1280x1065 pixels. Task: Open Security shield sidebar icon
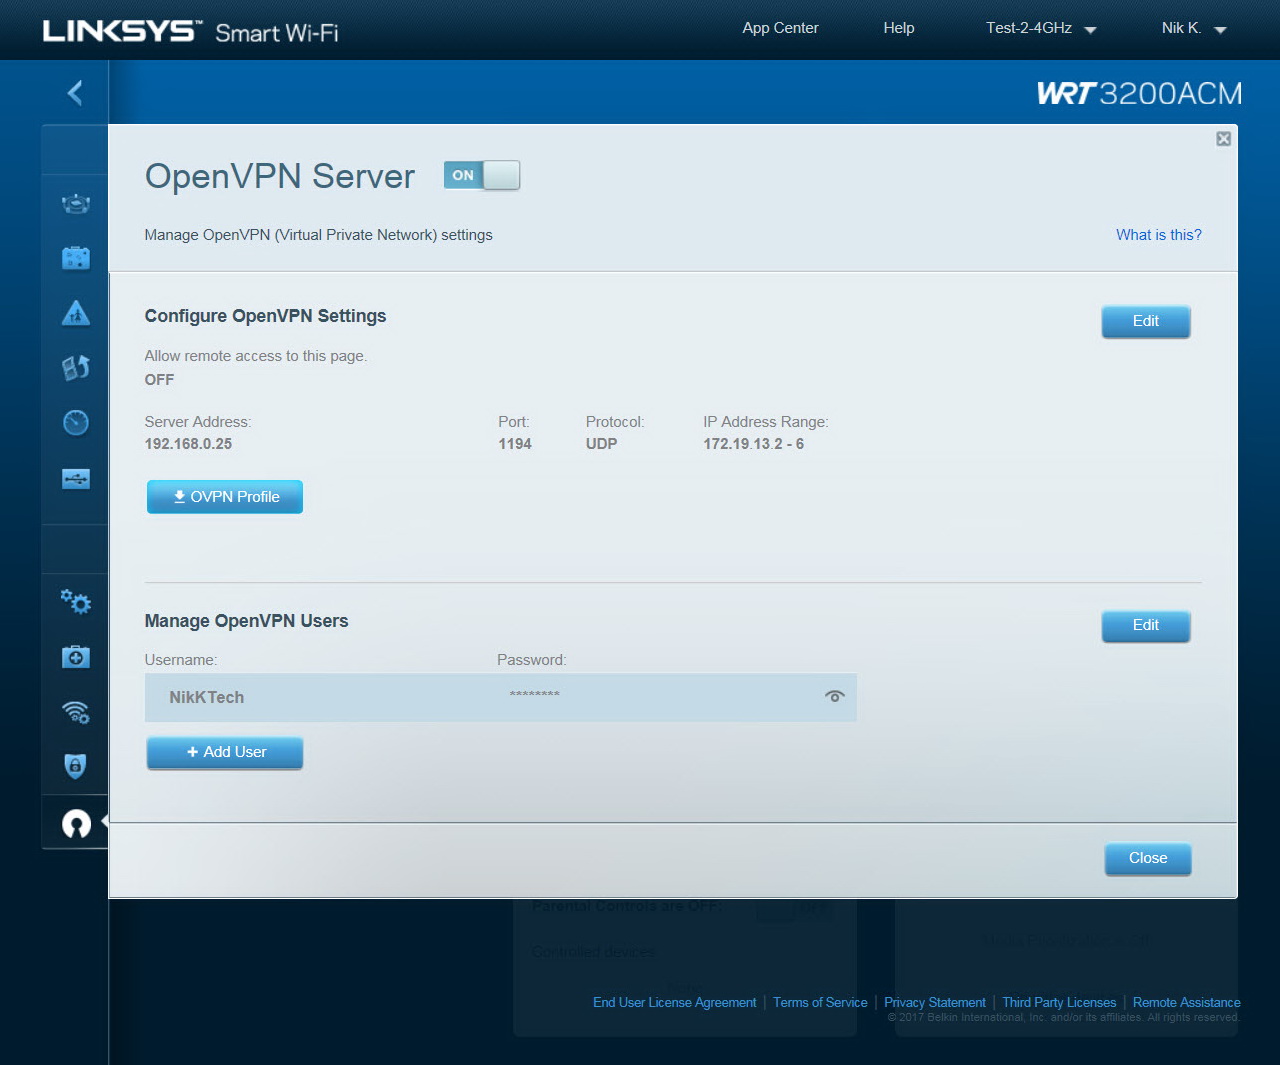[76, 766]
